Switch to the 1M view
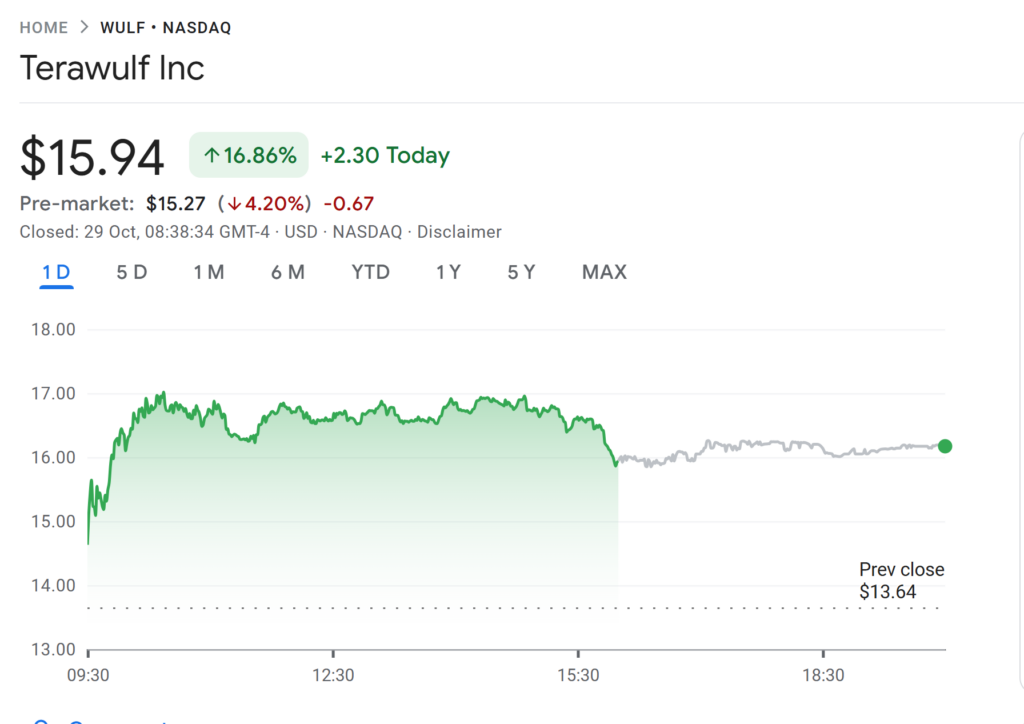This screenshot has height=724, width=1024. pos(209,271)
